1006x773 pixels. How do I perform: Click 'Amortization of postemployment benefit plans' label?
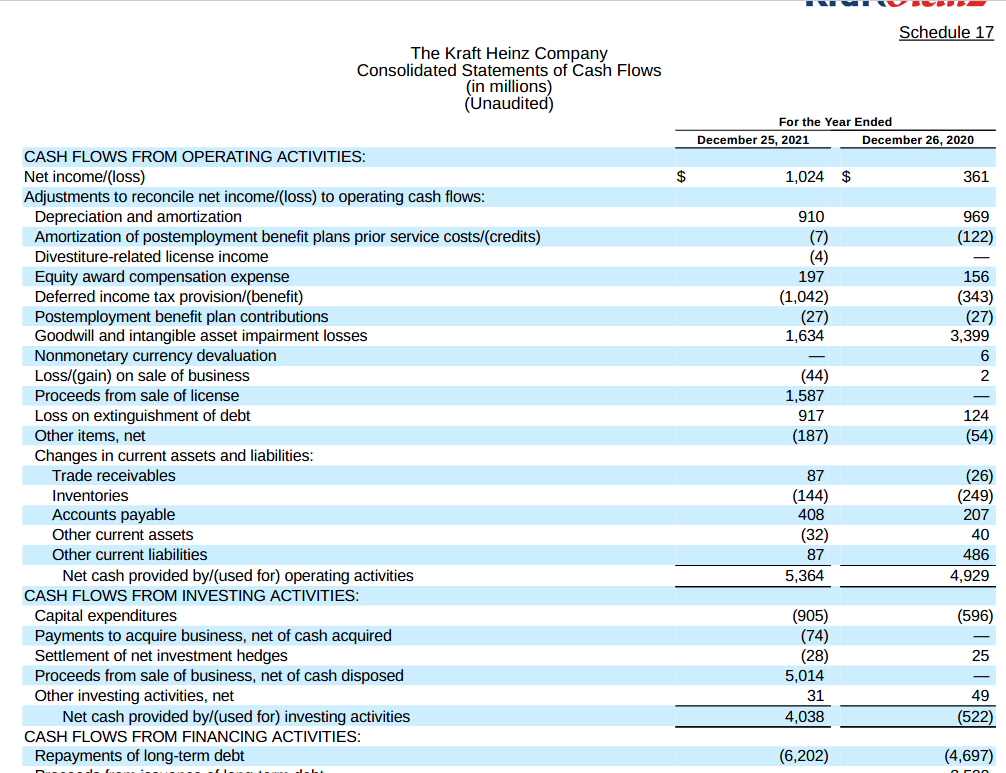coord(287,237)
